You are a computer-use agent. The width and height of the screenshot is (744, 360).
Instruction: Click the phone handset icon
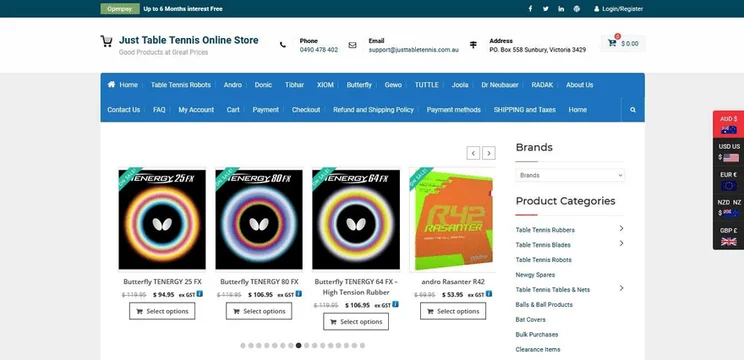pyautogui.click(x=283, y=45)
